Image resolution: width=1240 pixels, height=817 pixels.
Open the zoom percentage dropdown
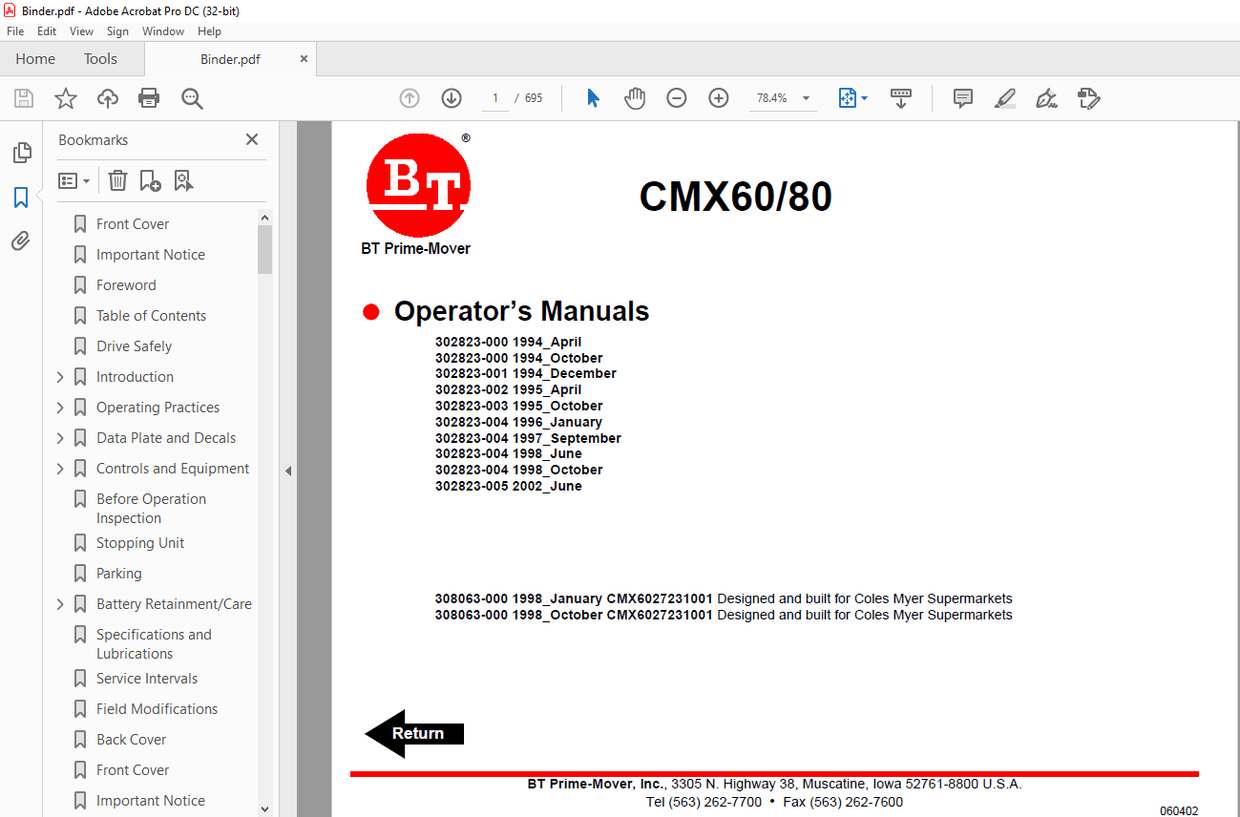(x=806, y=98)
